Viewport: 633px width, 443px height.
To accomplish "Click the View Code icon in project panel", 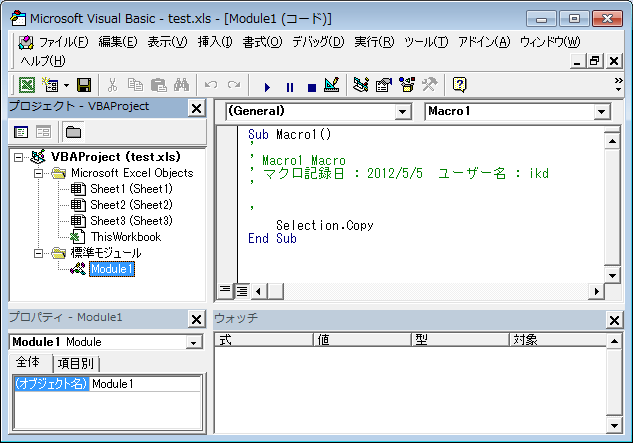I will tap(21, 132).
